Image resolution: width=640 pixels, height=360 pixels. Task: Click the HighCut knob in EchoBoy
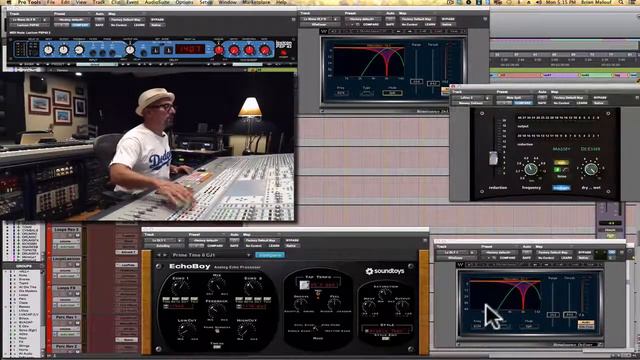point(247,330)
